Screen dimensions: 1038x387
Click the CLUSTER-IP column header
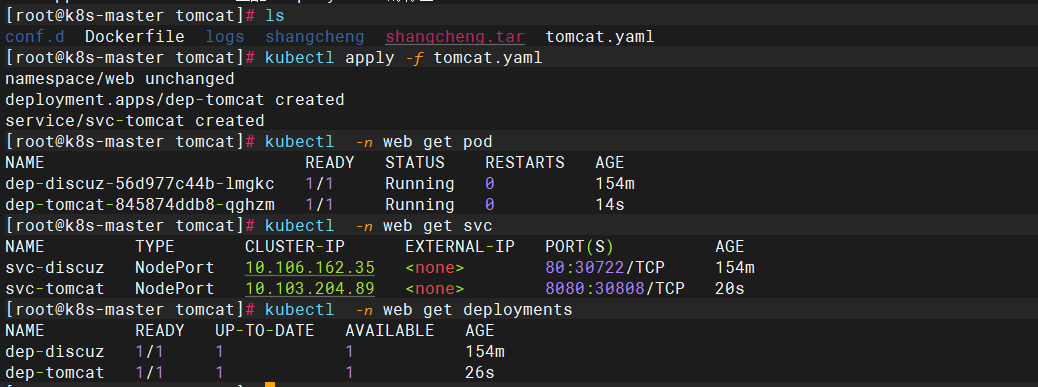(x=295, y=247)
